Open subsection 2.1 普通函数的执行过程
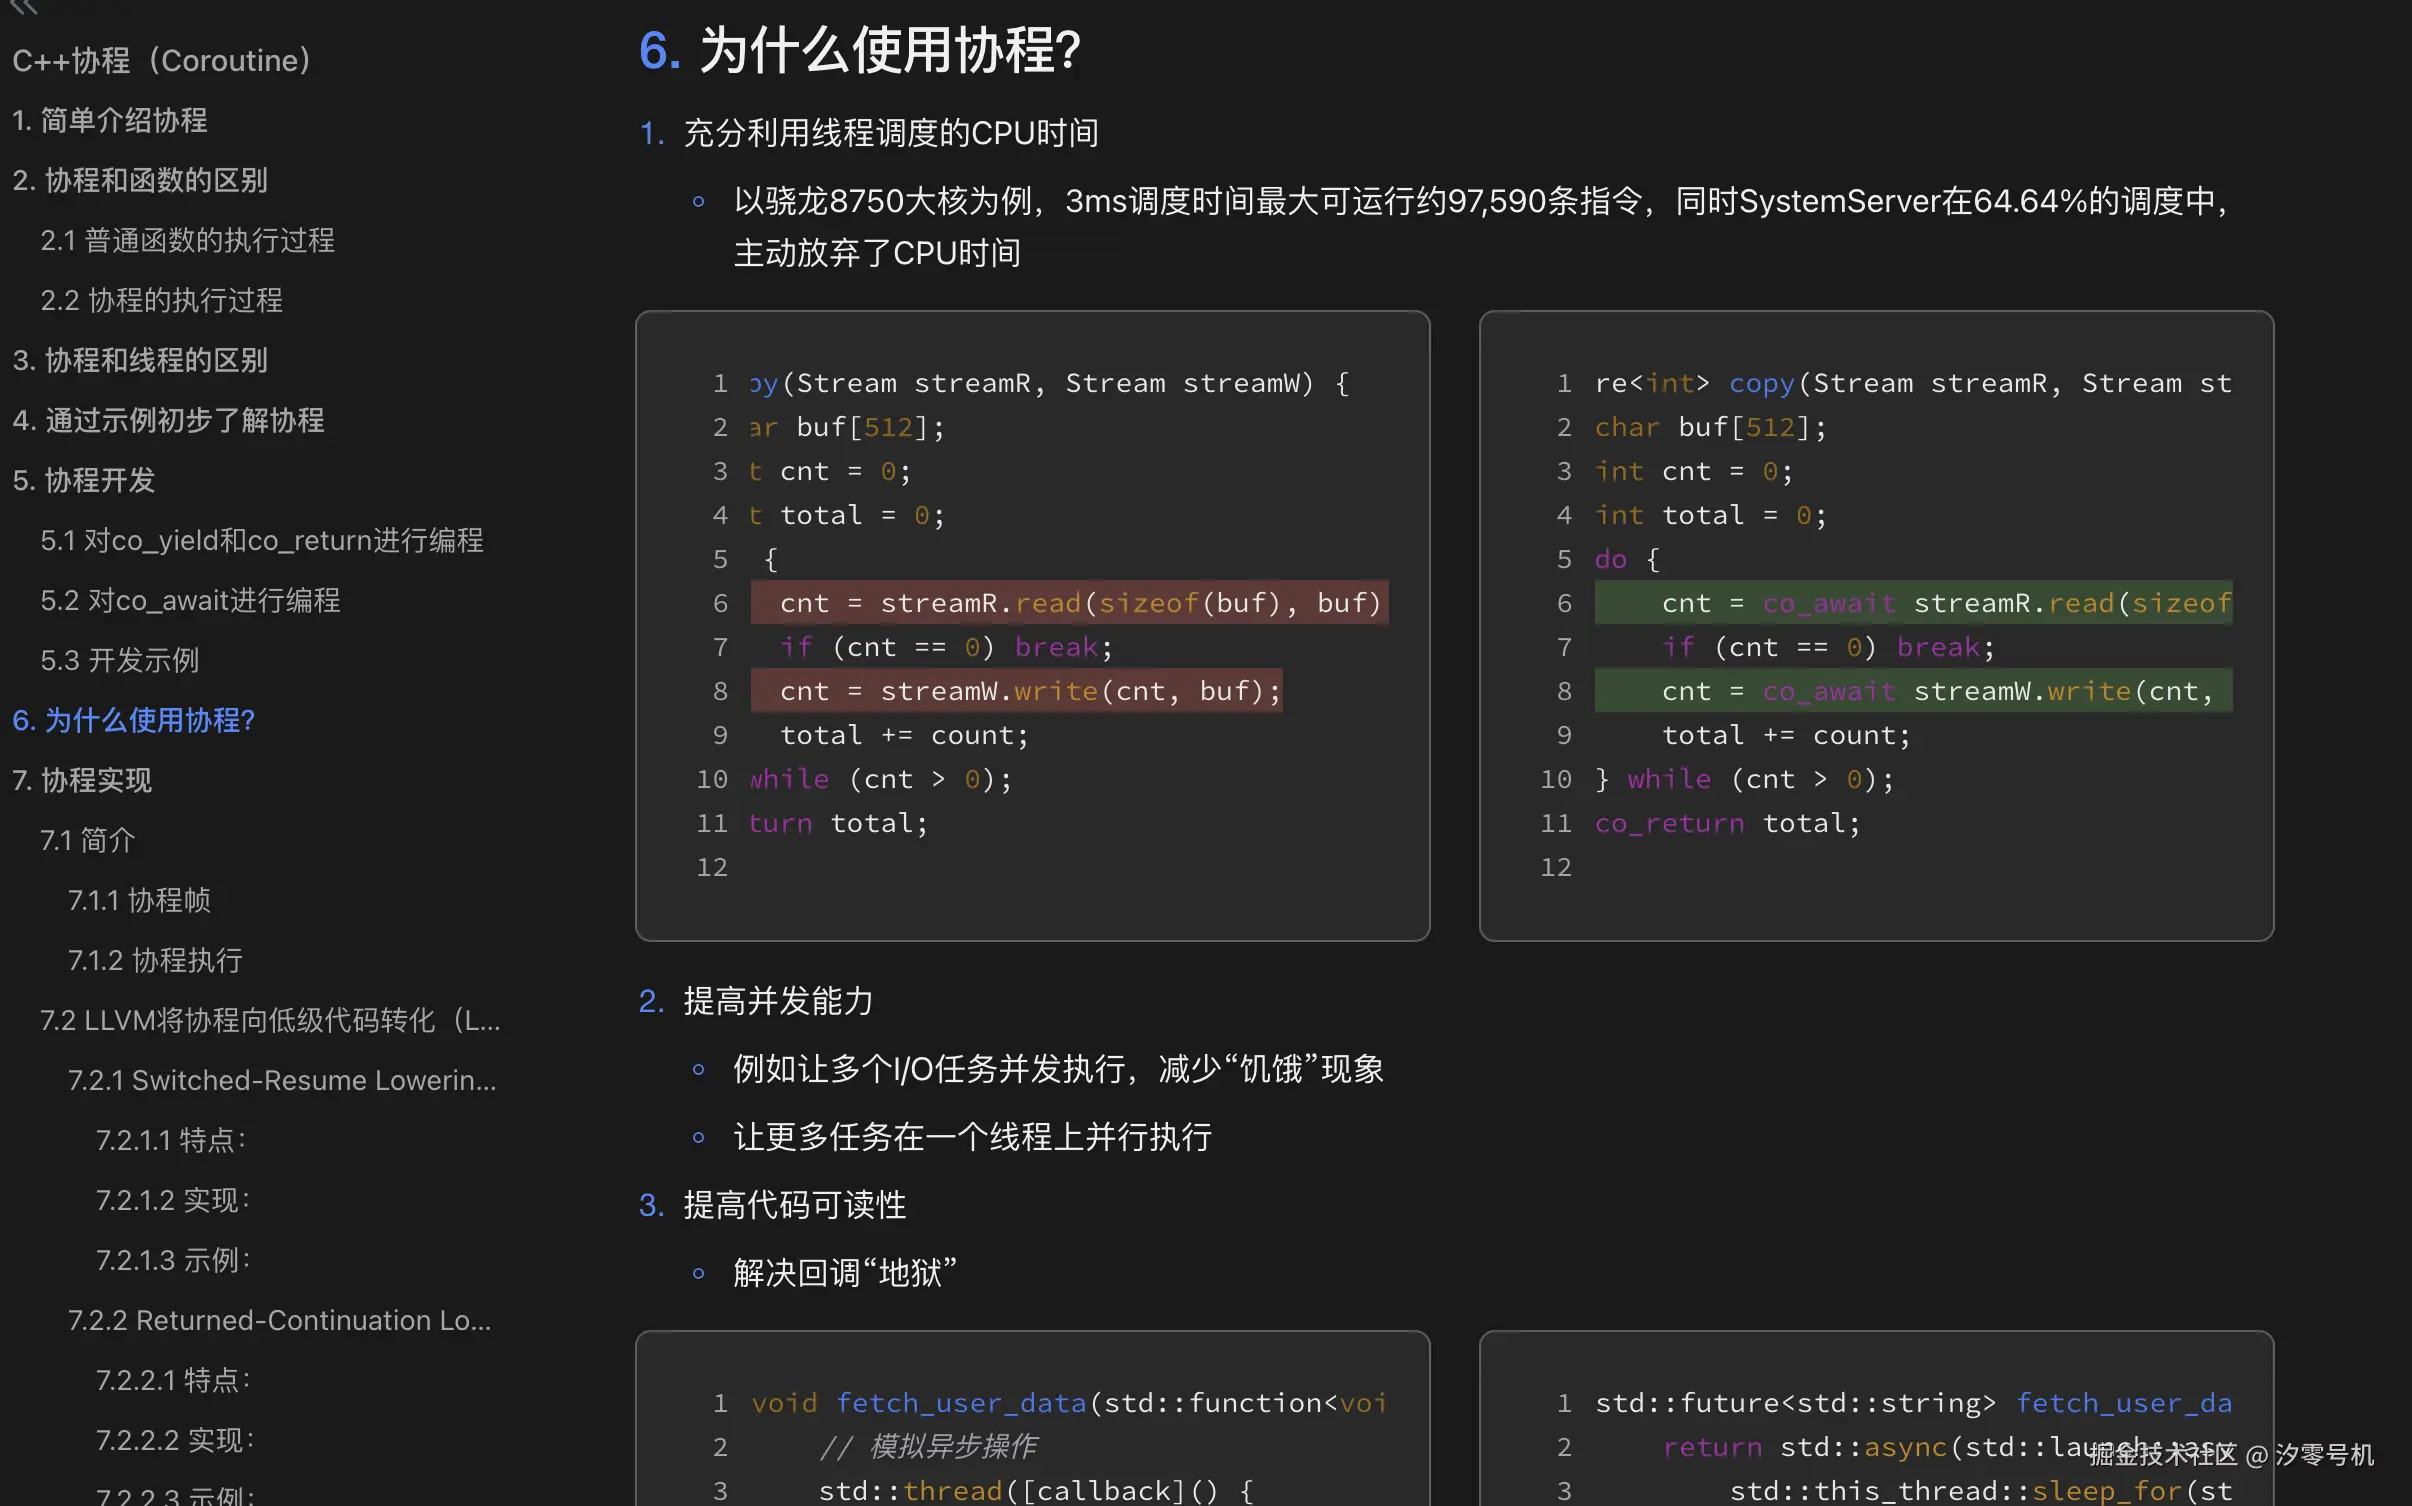 (x=187, y=240)
